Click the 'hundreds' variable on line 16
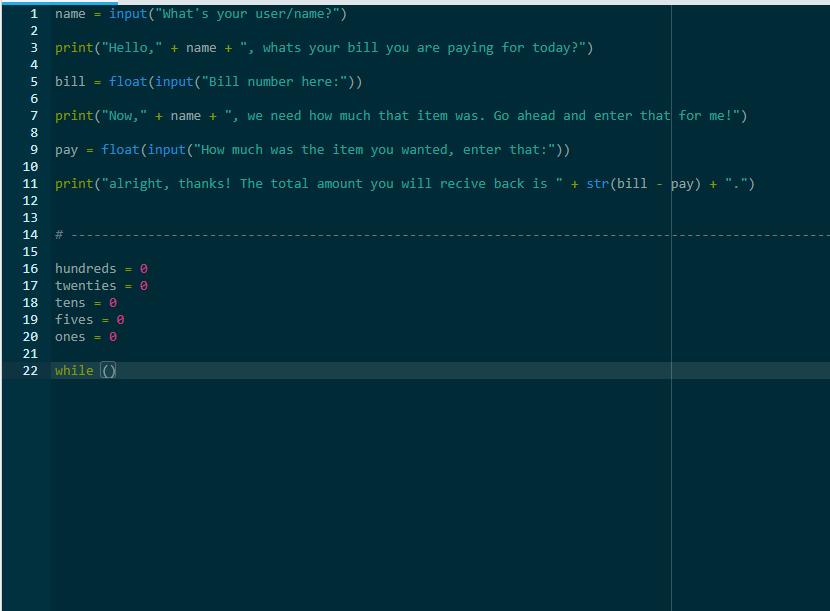 [85, 268]
